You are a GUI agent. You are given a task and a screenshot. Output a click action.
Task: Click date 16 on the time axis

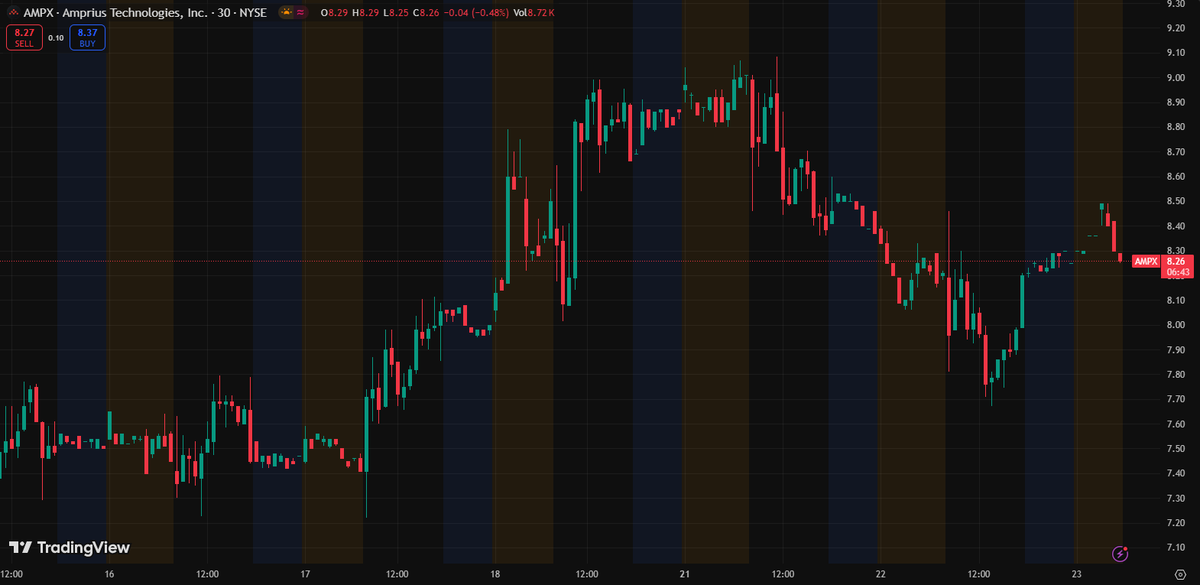(109, 574)
